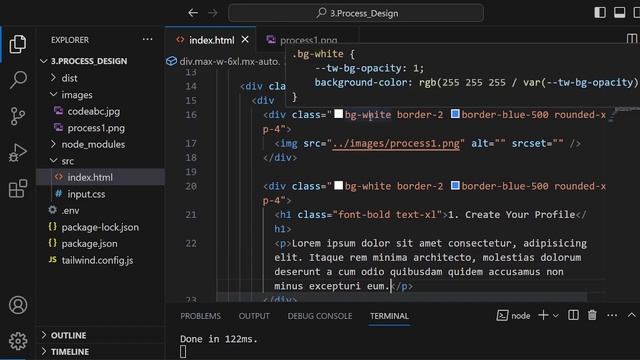Open Source Control view
640x360 pixels.
(x=18, y=116)
